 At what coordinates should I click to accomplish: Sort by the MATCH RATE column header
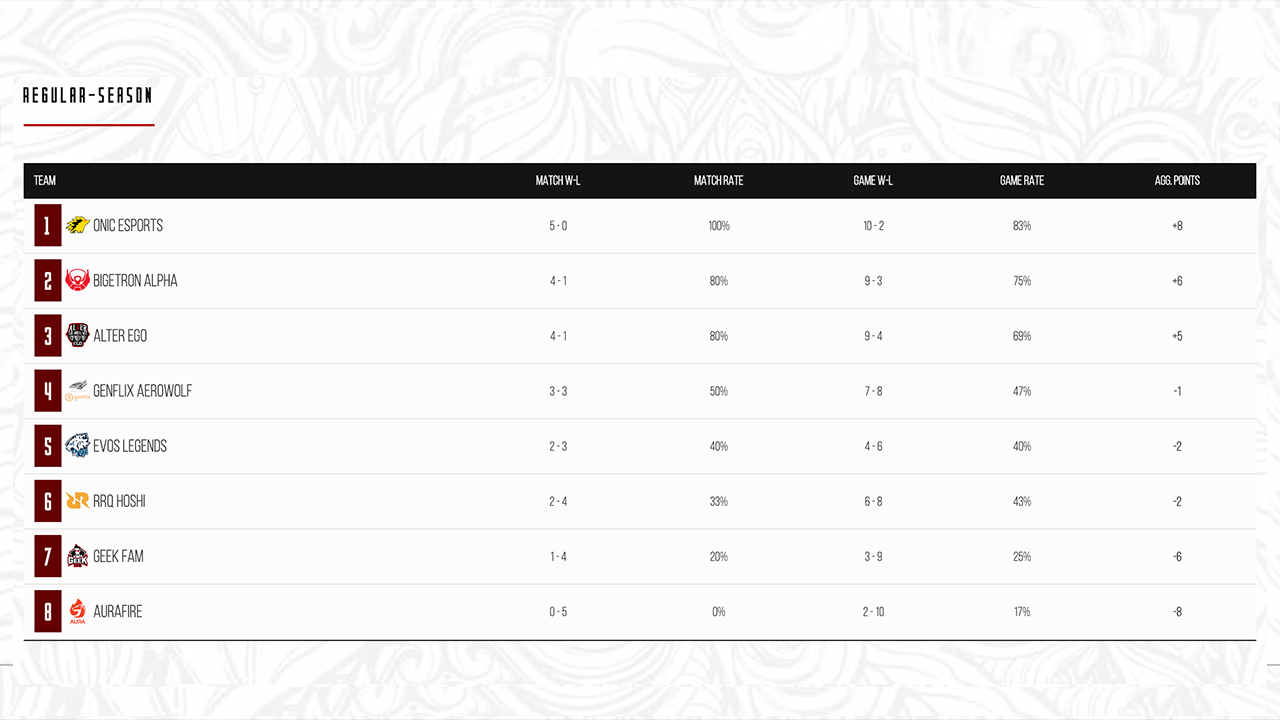[x=719, y=181]
